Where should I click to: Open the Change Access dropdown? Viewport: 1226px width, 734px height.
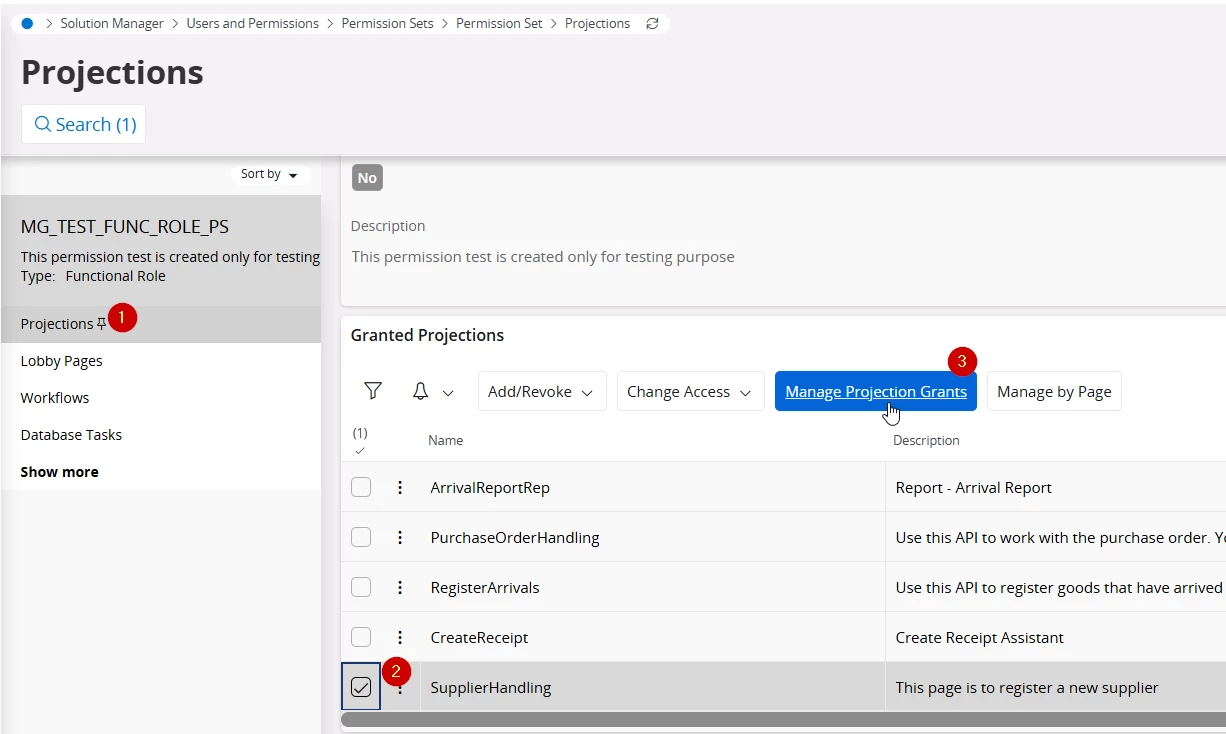point(689,391)
